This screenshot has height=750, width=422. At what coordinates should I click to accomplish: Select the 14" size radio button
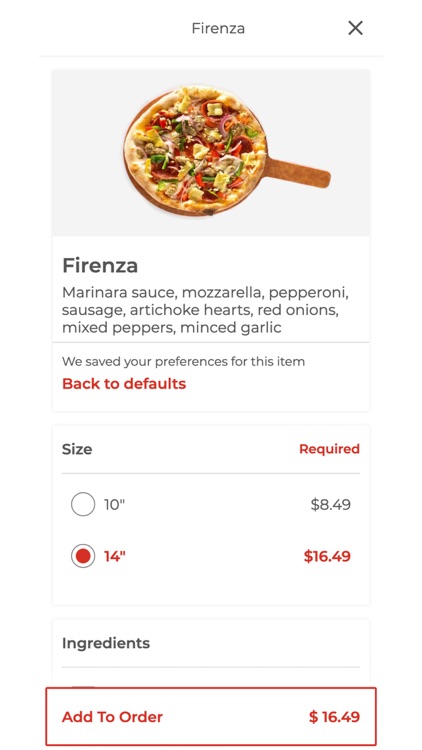pyautogui.click(x=83, y=556)
